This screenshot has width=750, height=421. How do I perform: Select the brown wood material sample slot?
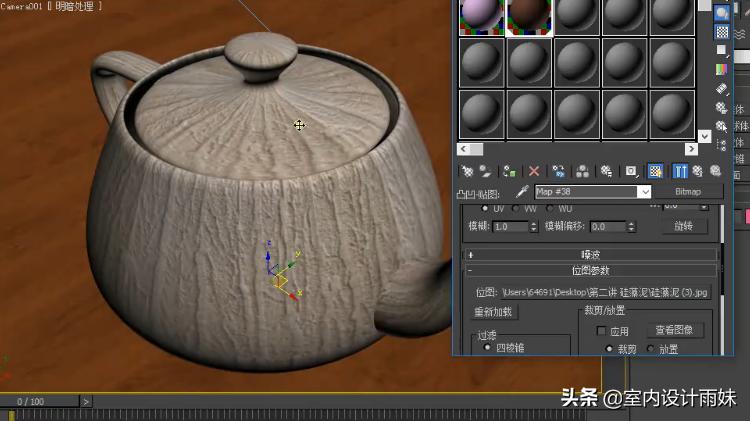click(x=529, y=17)
